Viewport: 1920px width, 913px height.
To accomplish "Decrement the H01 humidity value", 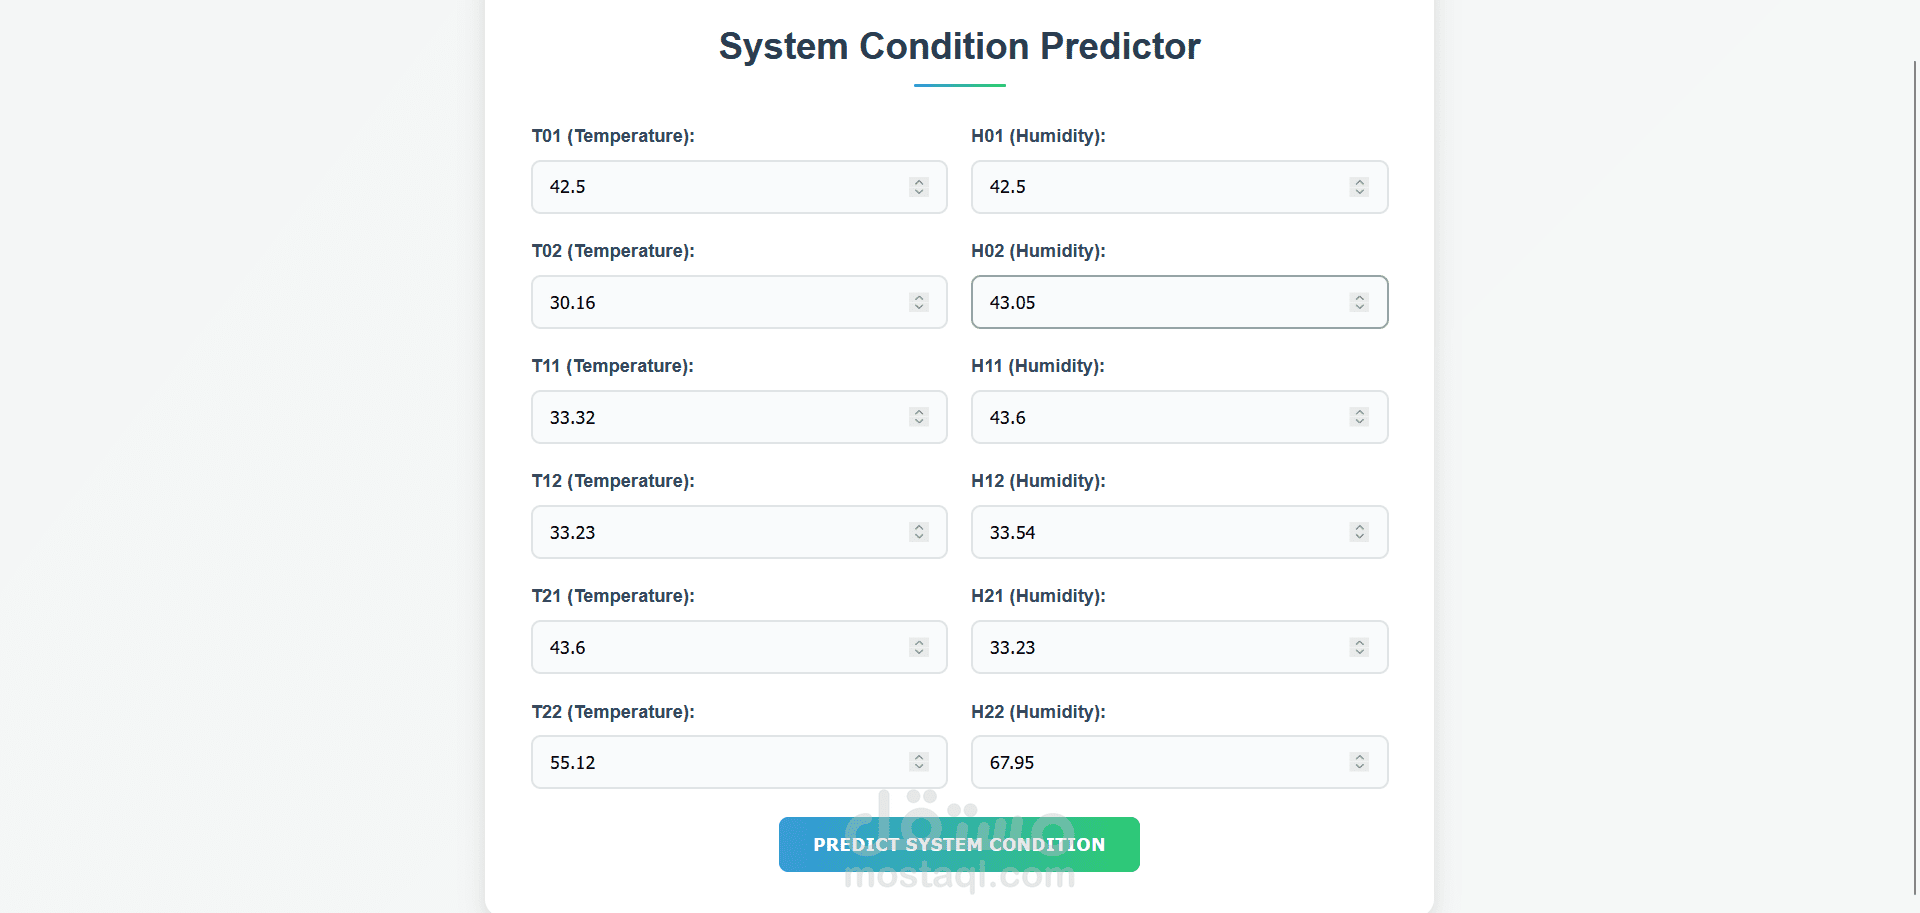I will (x=1359, y=191).
